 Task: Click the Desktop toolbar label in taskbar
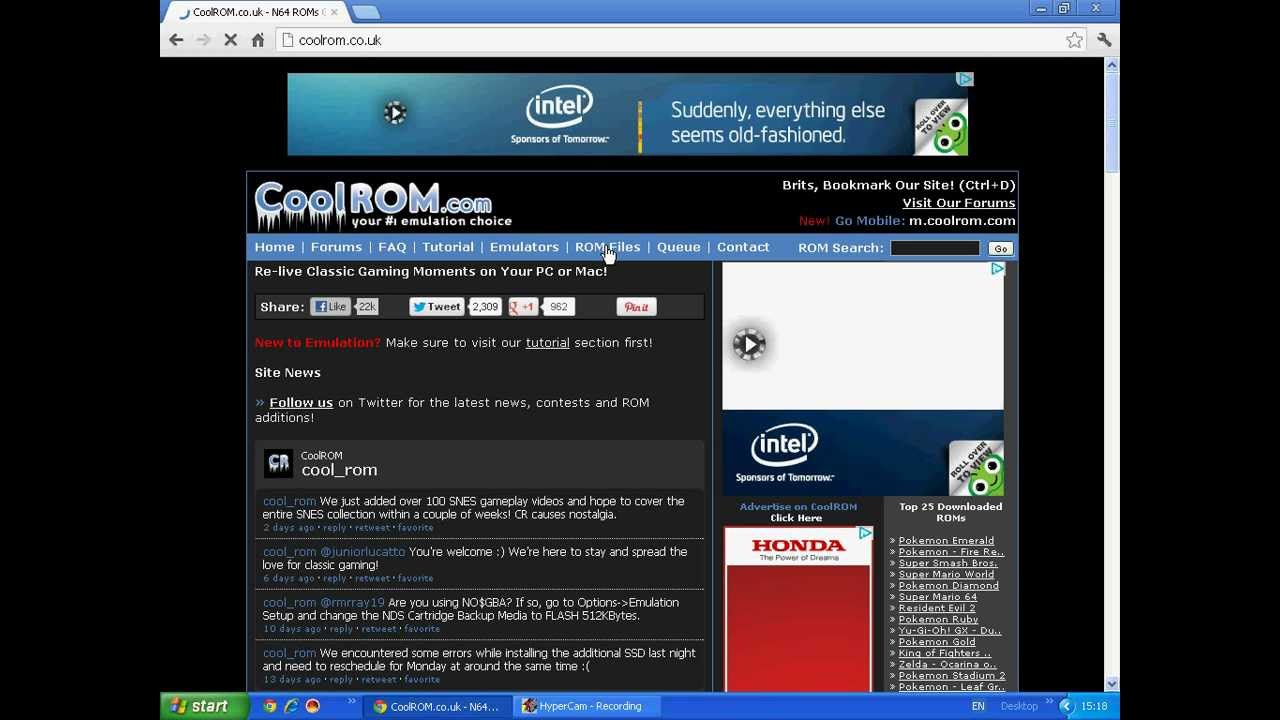1019,706
